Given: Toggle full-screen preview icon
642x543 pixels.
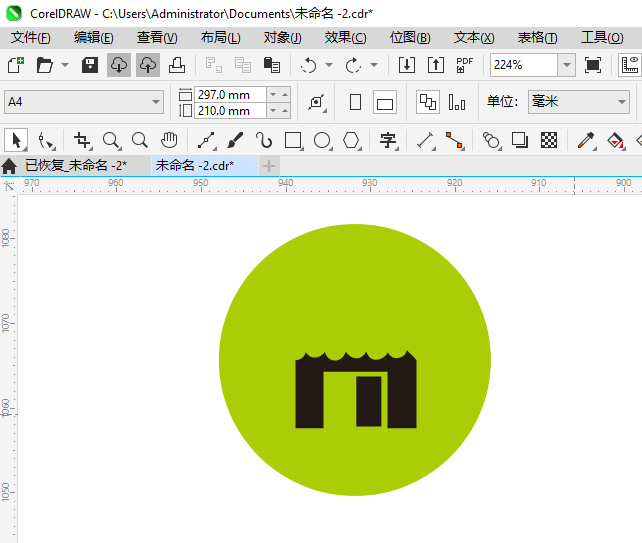Looking at the screenshot, I should 593,65.
